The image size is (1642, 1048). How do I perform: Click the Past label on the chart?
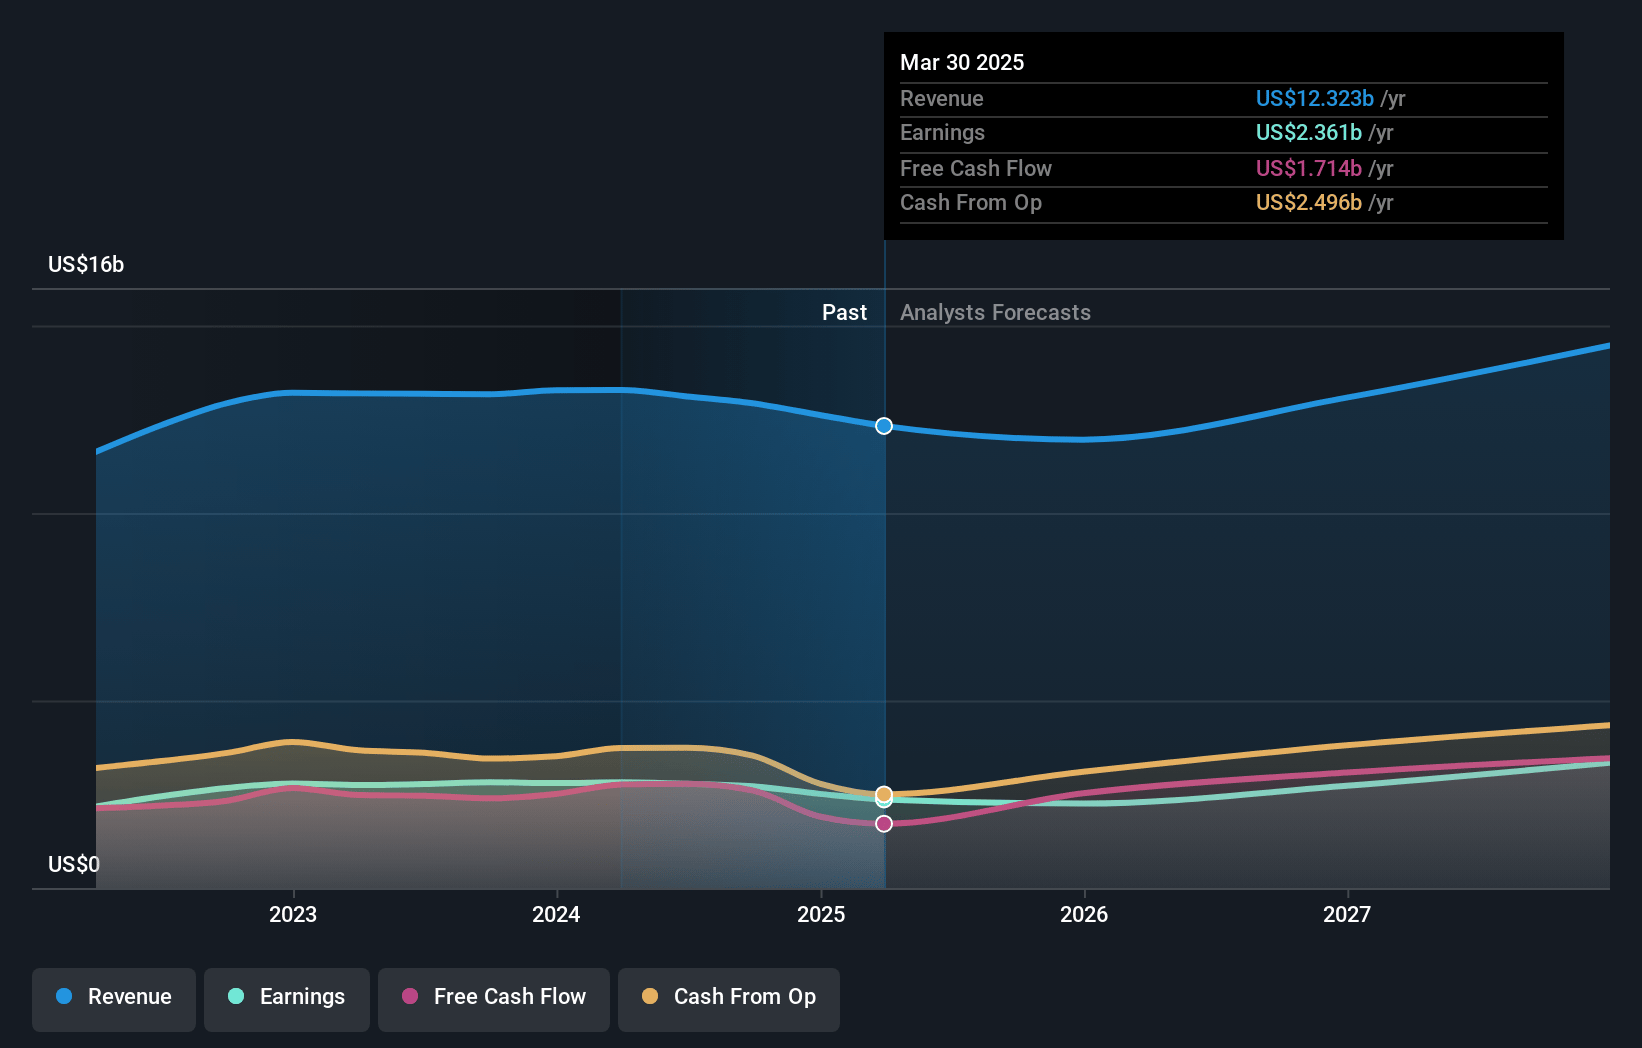tap(844, 312)
